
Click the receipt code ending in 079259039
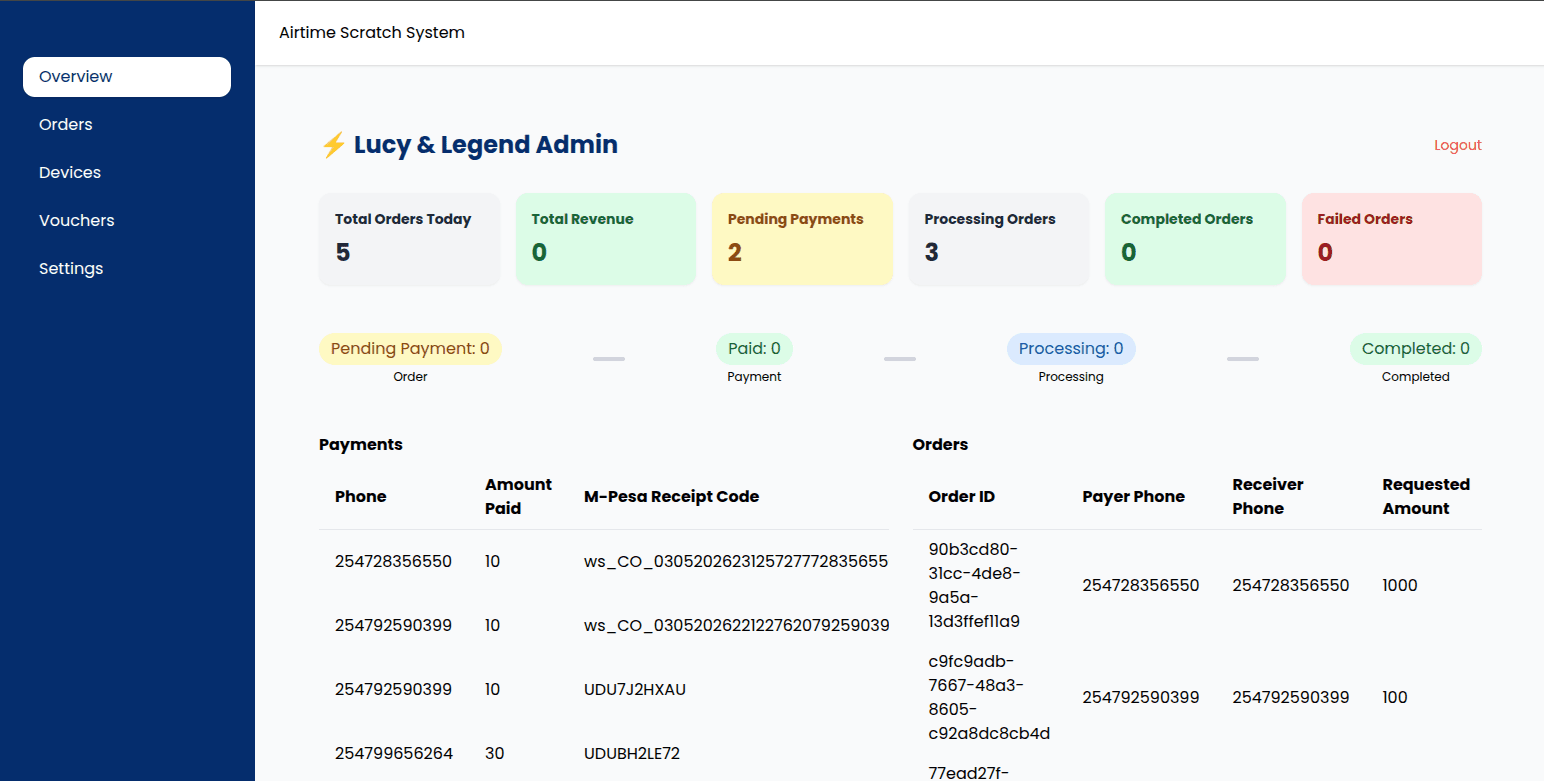point(736,626)
